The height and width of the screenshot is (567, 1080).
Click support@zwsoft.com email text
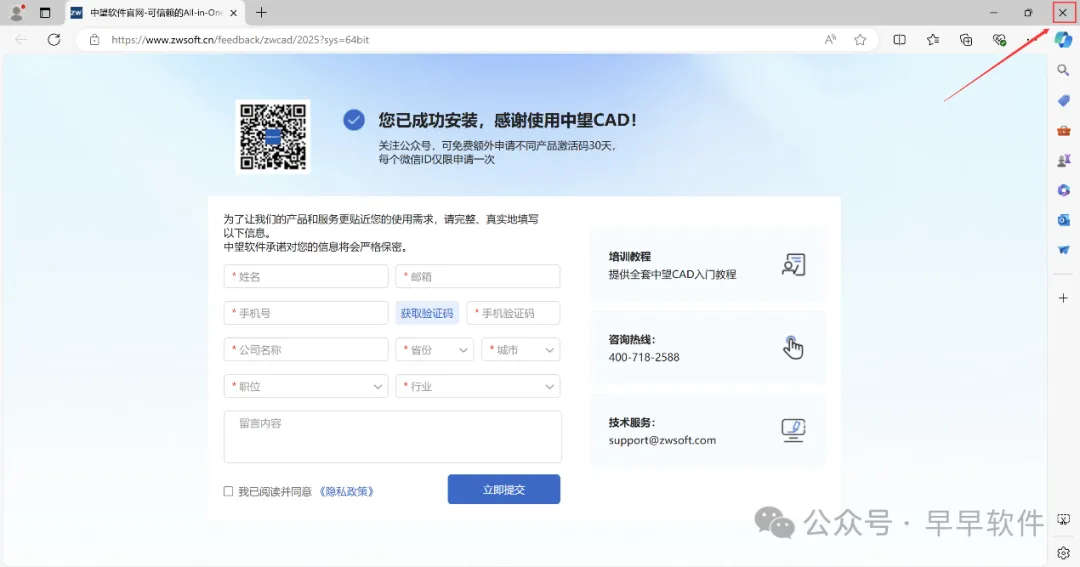(x=662, y=440)
